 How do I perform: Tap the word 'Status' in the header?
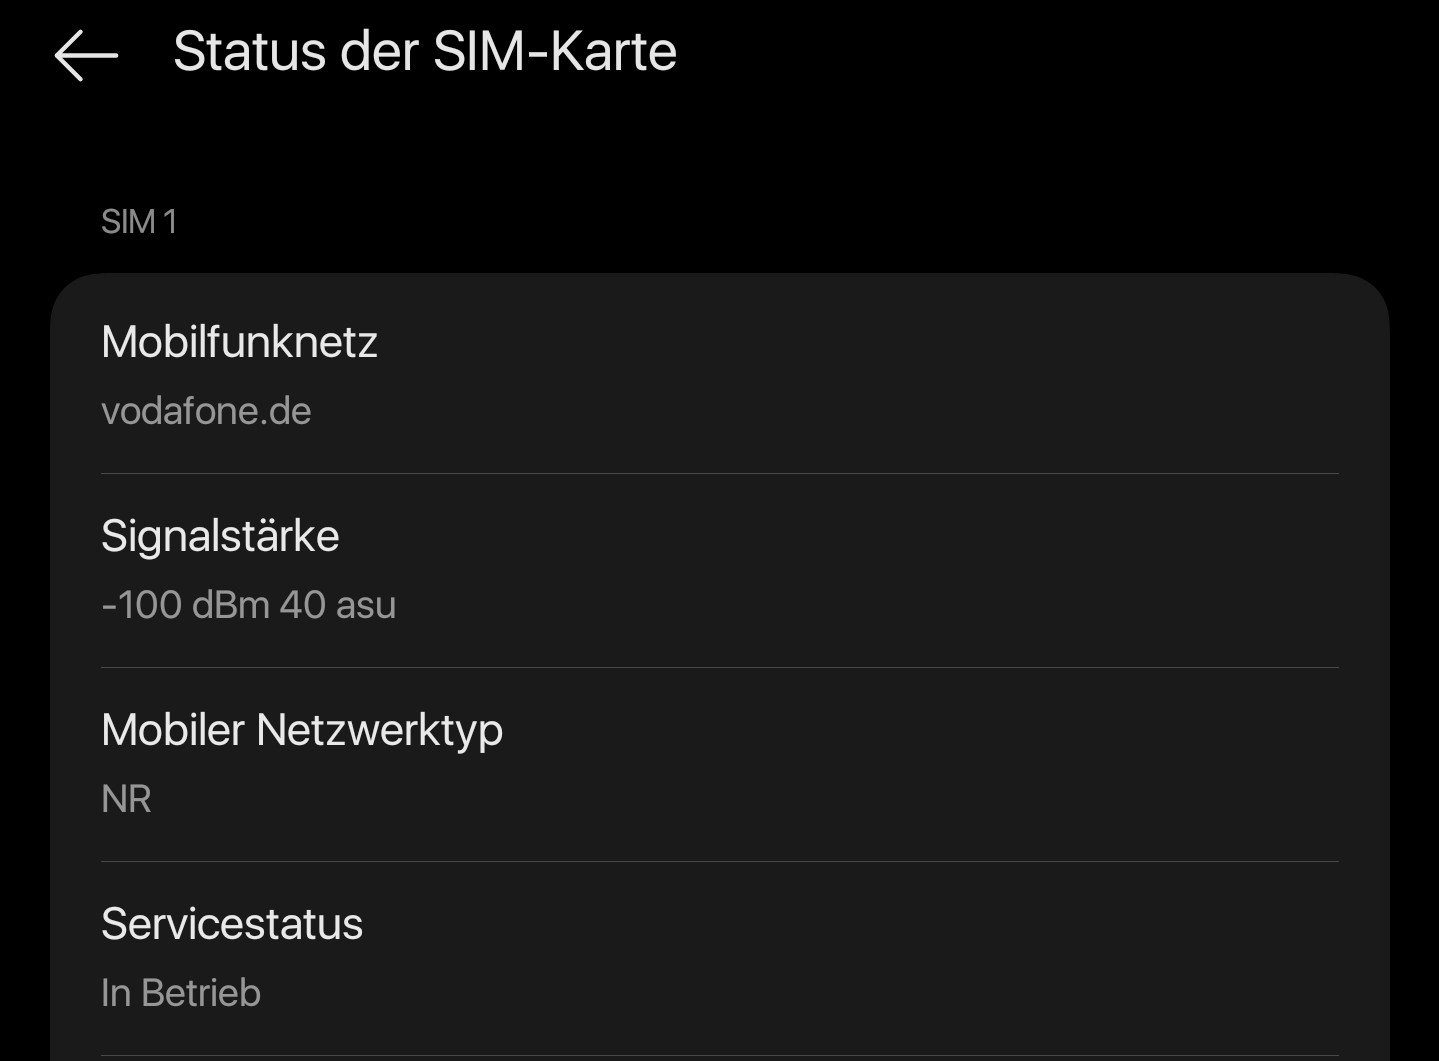[x=249, y=52]
